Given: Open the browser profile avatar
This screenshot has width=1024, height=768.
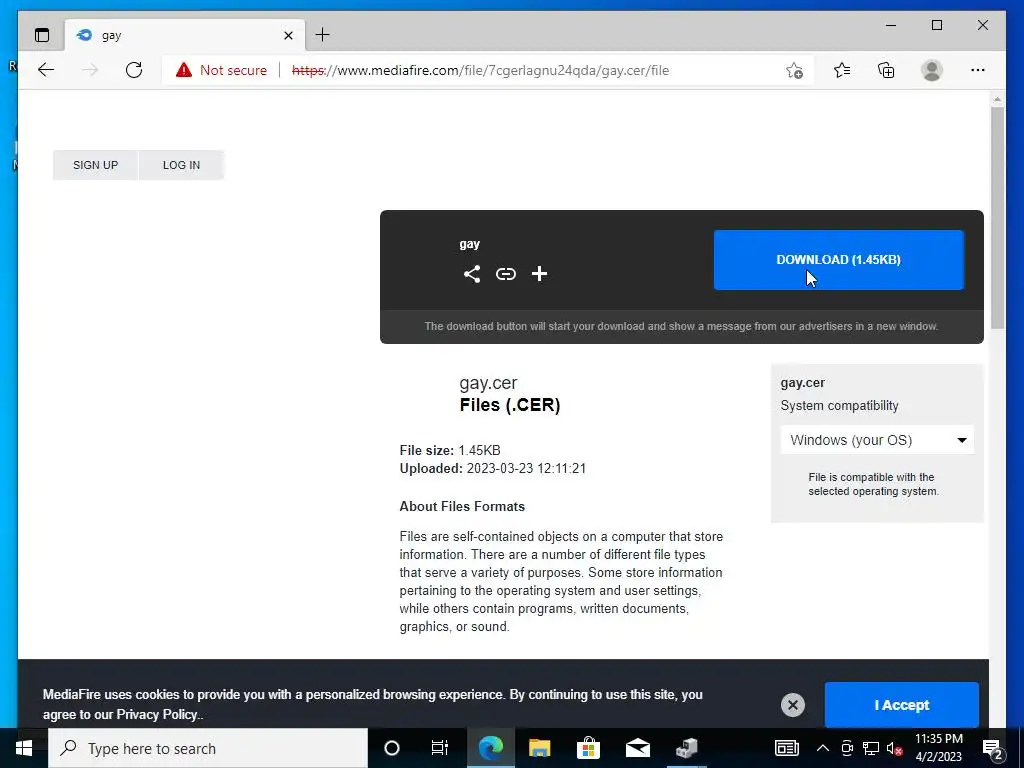Looking at the screenshot, I should (x=932, y=70).
